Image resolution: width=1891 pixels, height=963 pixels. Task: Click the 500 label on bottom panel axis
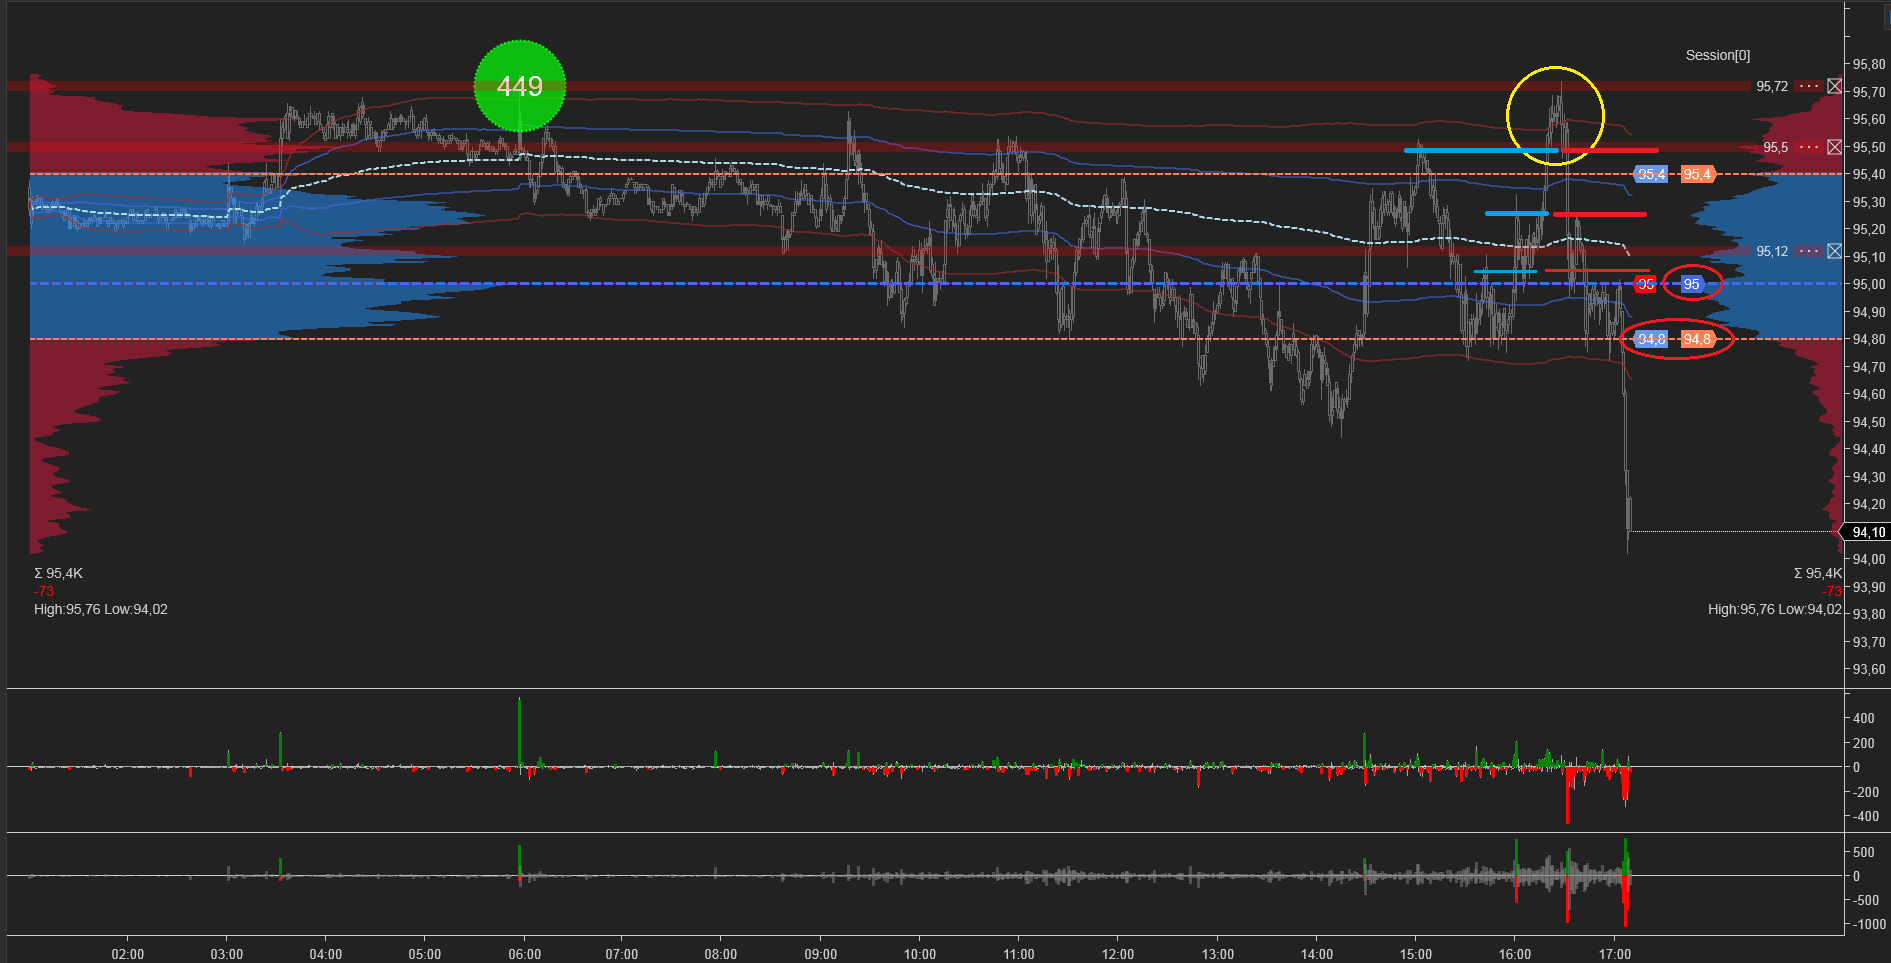(x=1864, y=852)
